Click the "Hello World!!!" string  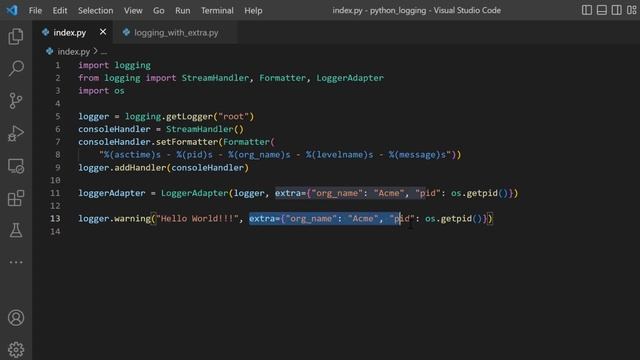tap(197, 219)
